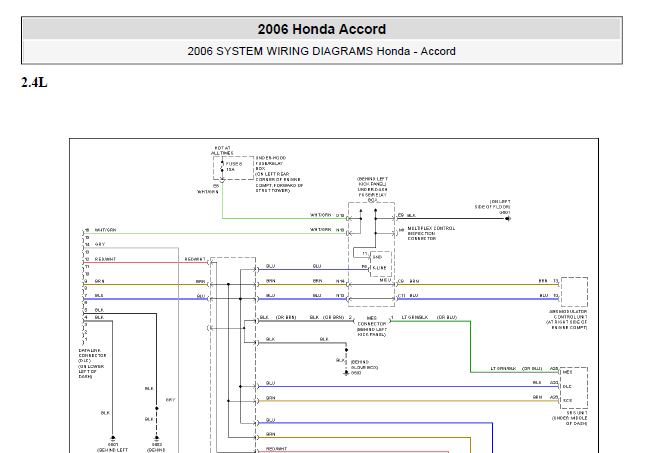Click the "HOT AT ALL TIMES" label
648x453 pixels.
pos(222,150)
